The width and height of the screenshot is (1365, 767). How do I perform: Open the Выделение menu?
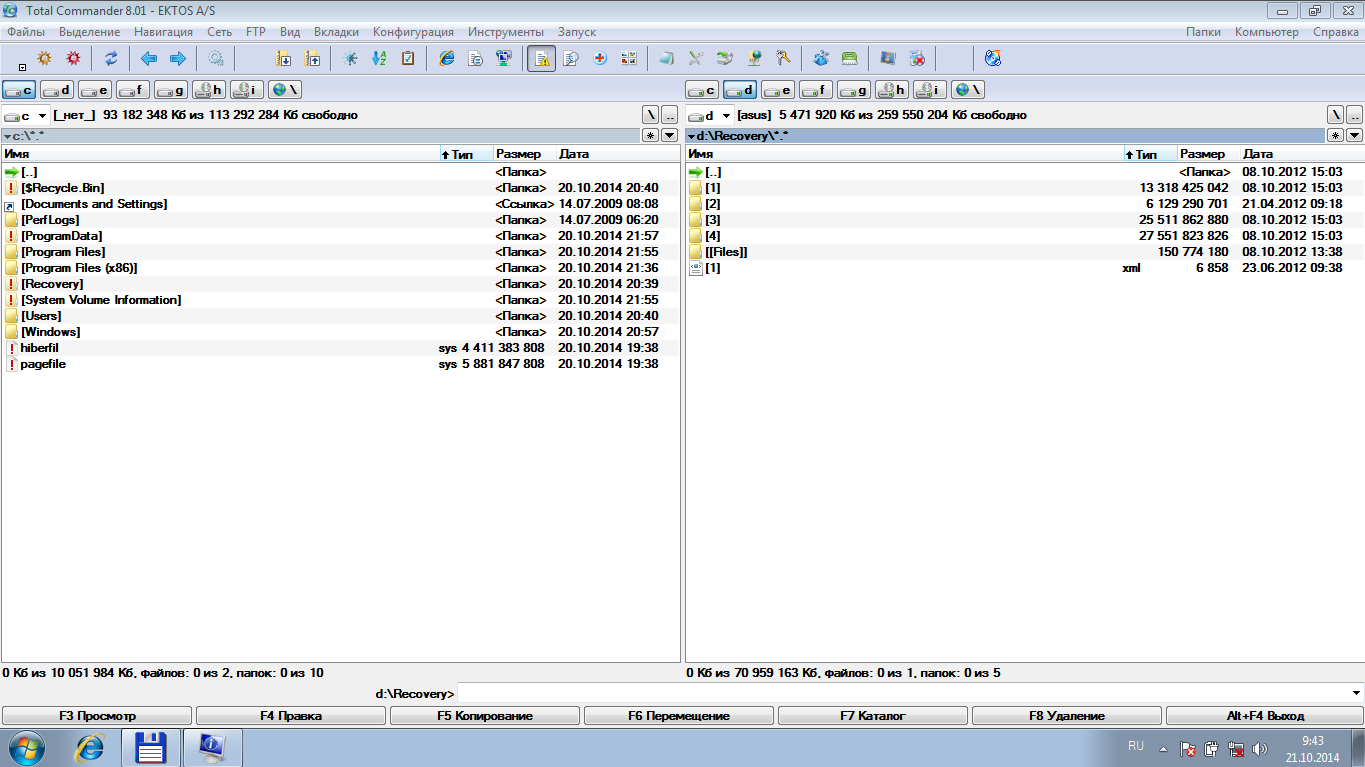[x=89, y=32]
